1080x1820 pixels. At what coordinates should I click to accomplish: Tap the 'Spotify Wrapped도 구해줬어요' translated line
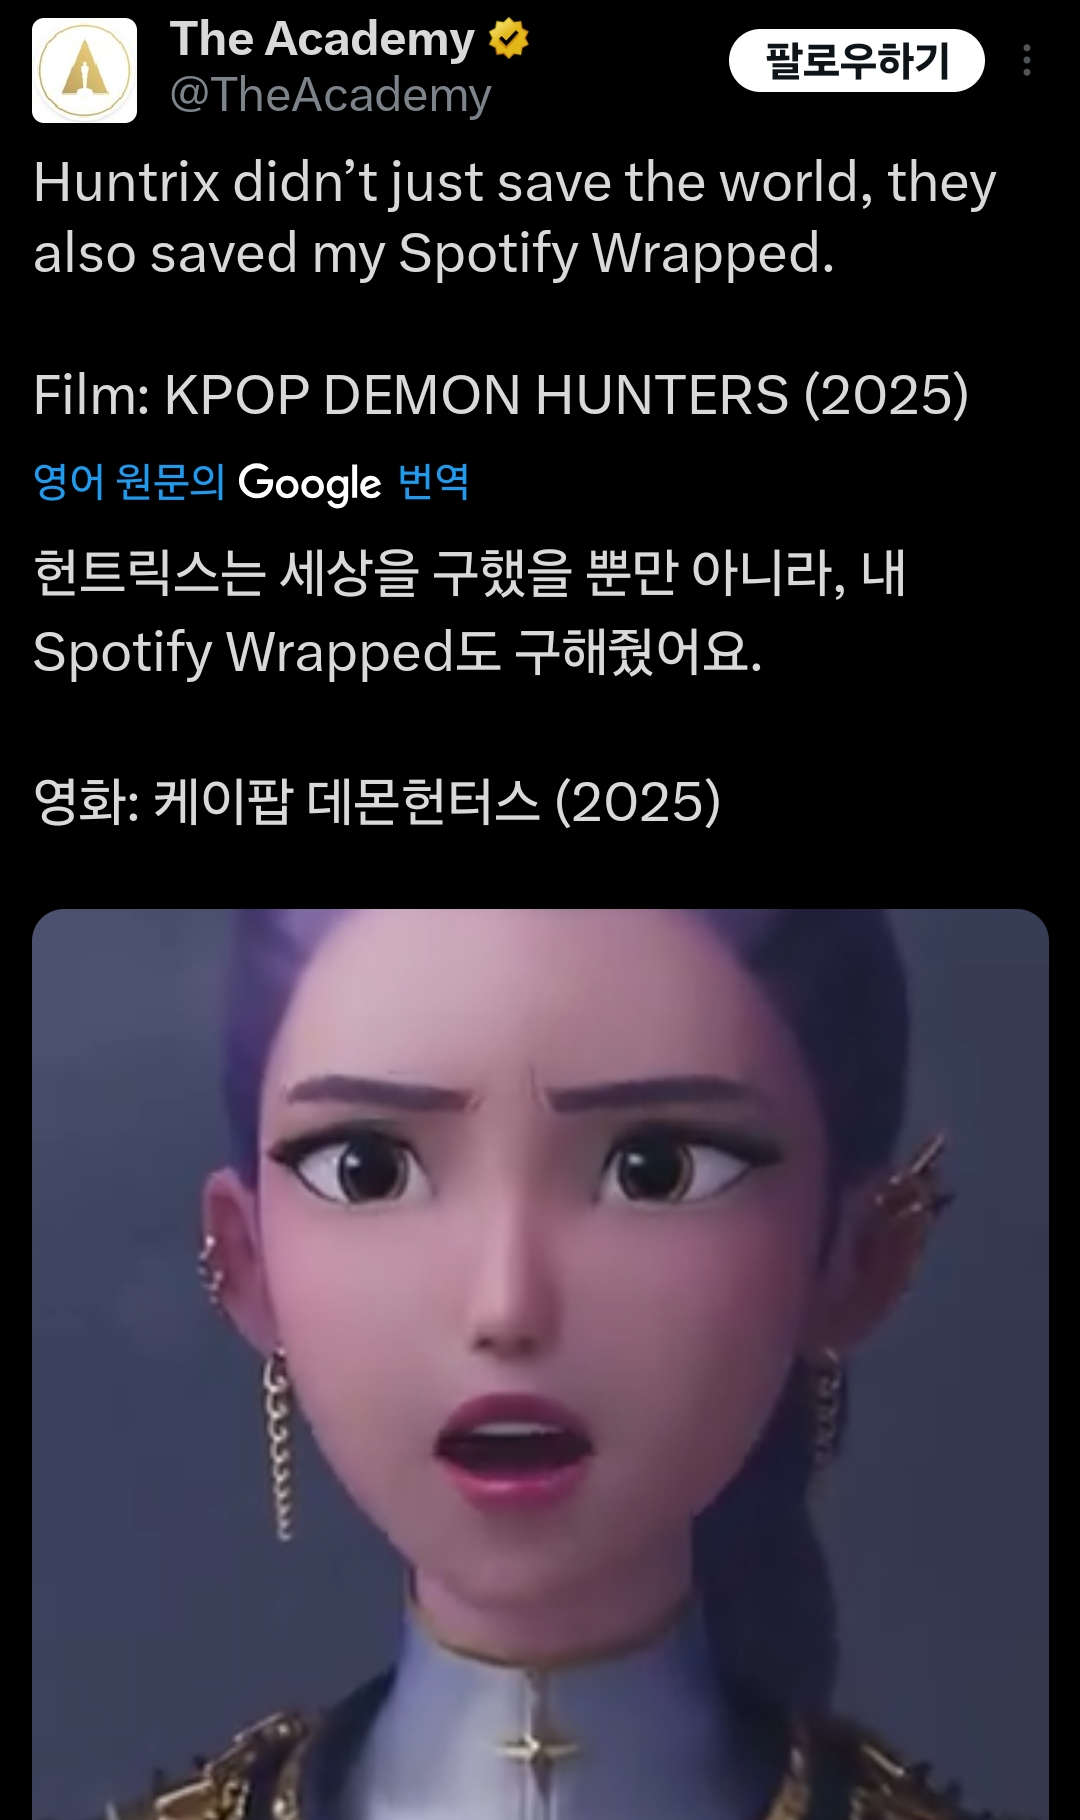(x=398, y=653)
